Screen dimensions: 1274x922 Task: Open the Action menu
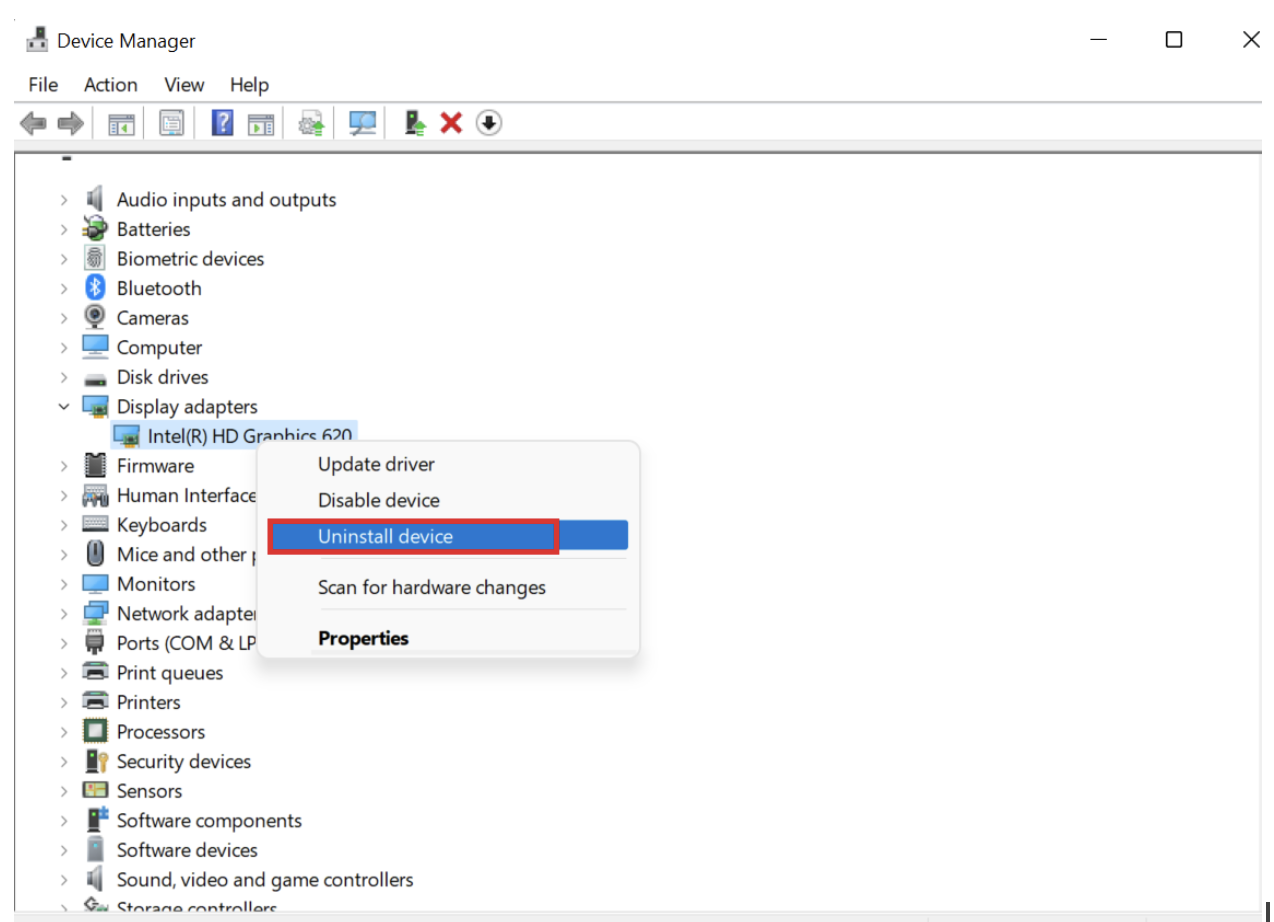click(110, 85)
